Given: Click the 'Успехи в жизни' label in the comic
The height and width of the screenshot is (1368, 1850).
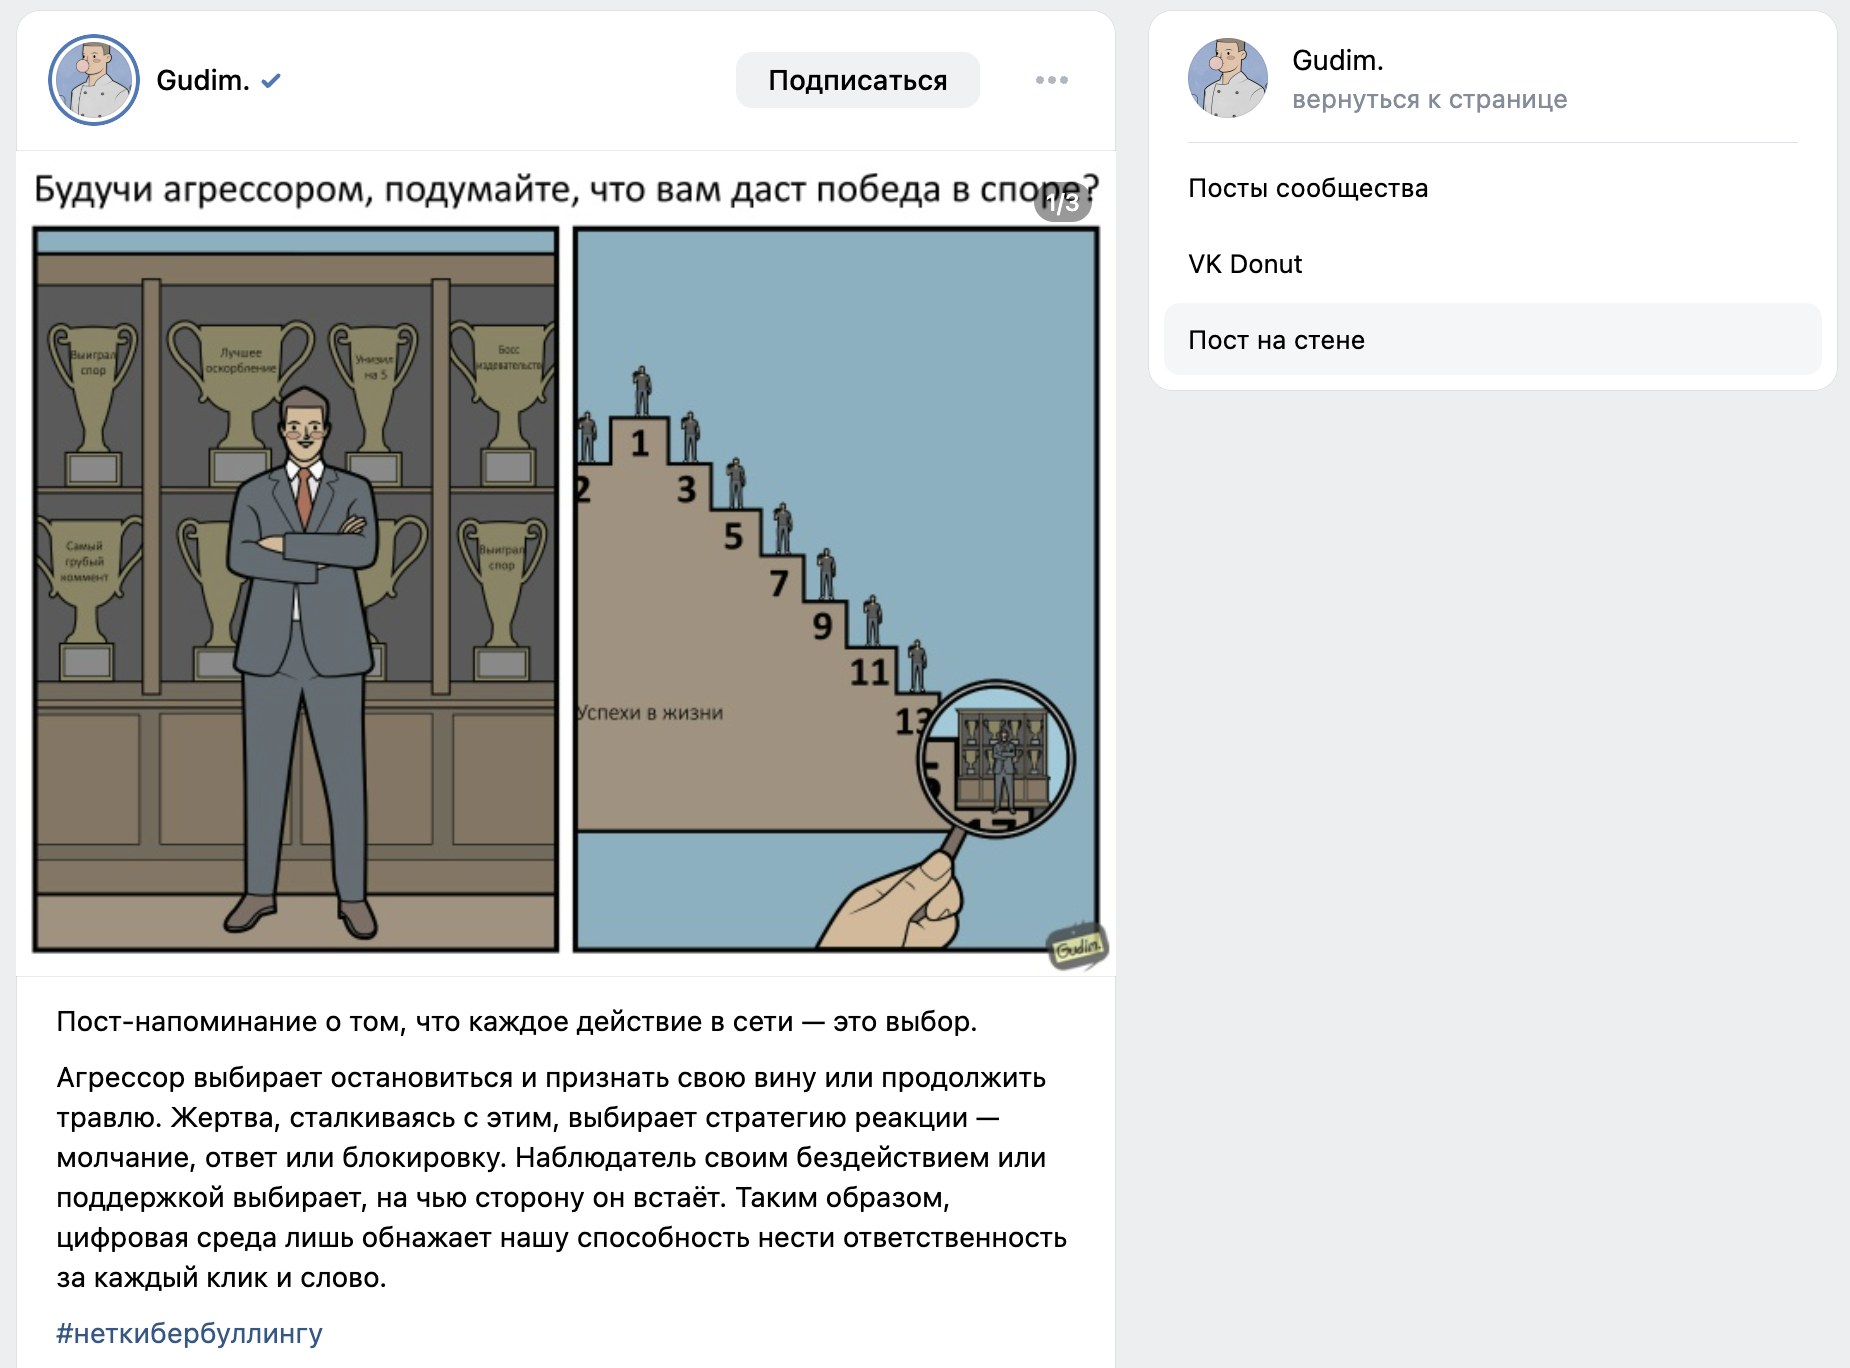Looking at the screenshot, I should tap(650, 713).
